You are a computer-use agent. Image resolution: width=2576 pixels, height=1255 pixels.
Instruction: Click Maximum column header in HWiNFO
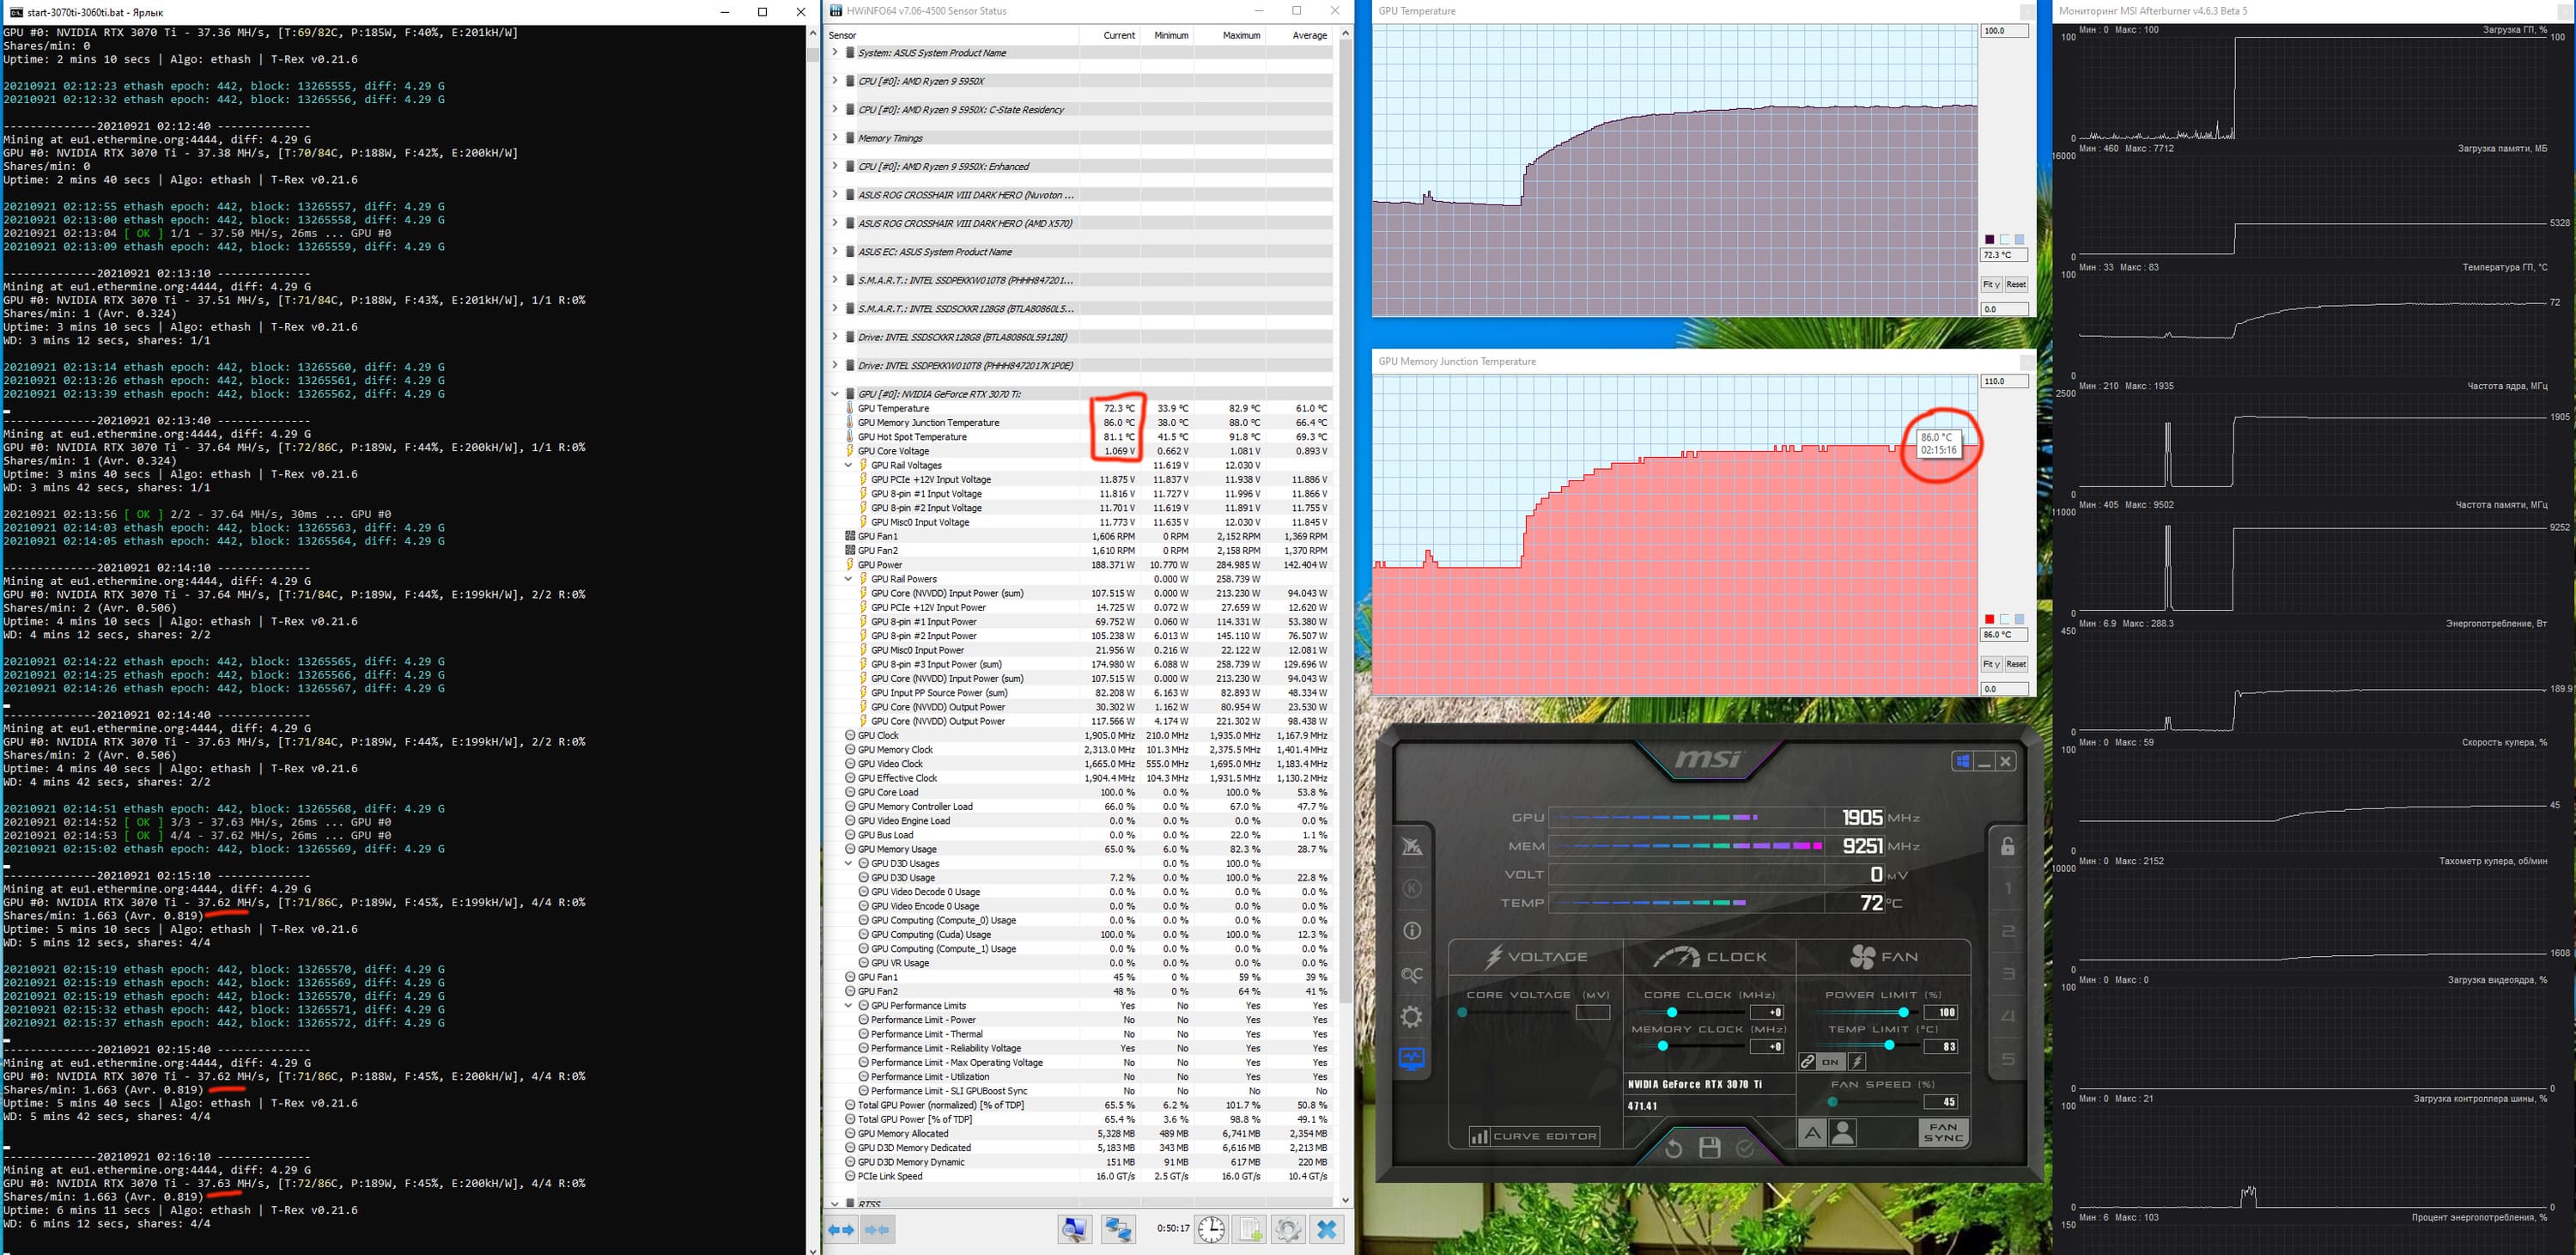click(1240, 35)
